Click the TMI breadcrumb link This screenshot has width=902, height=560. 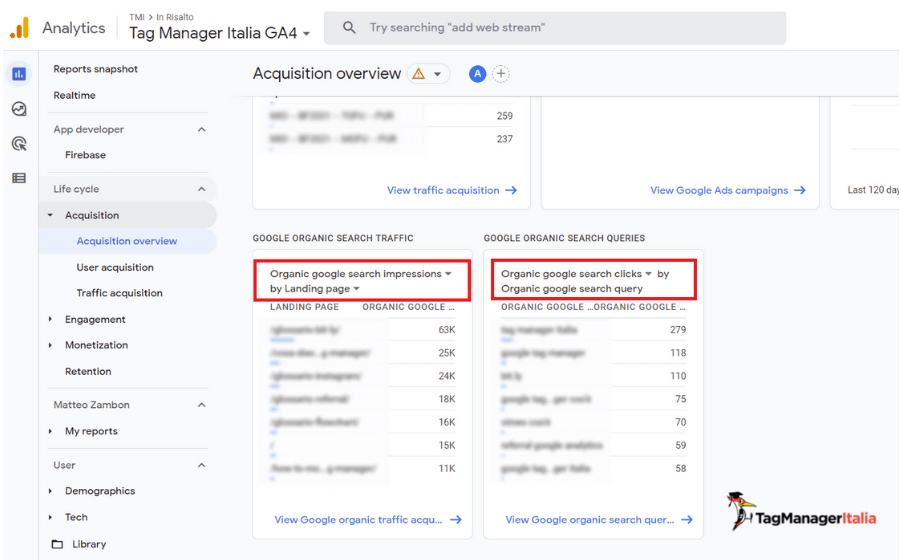(137, 17)
